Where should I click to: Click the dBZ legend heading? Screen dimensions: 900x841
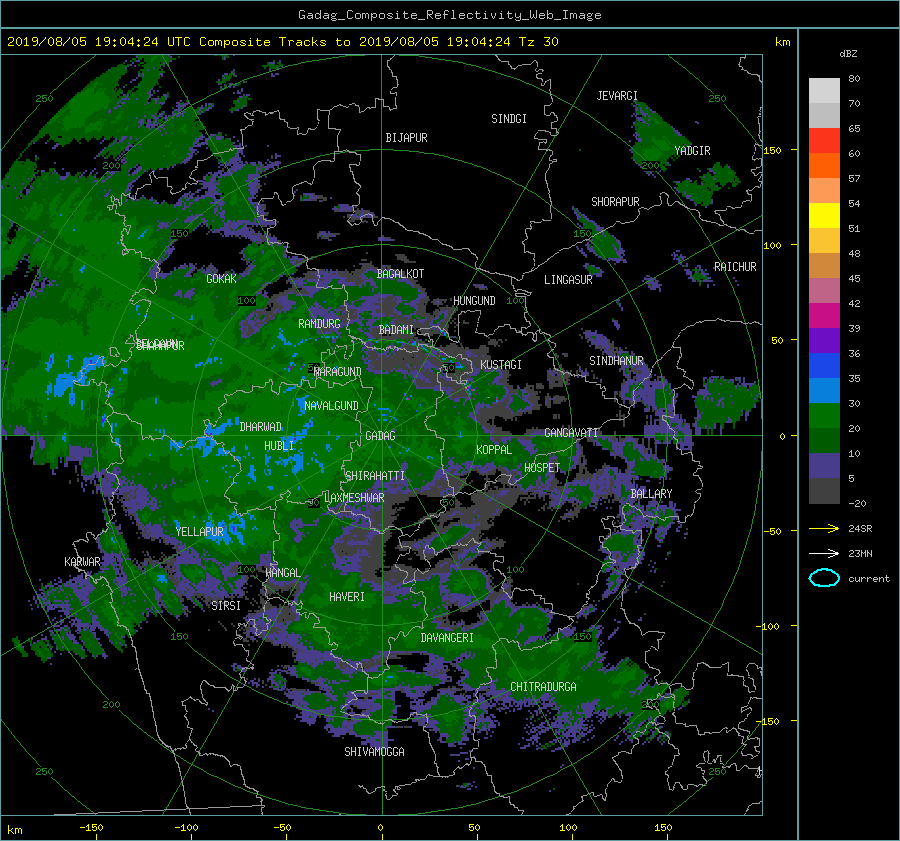click(848, 54)
